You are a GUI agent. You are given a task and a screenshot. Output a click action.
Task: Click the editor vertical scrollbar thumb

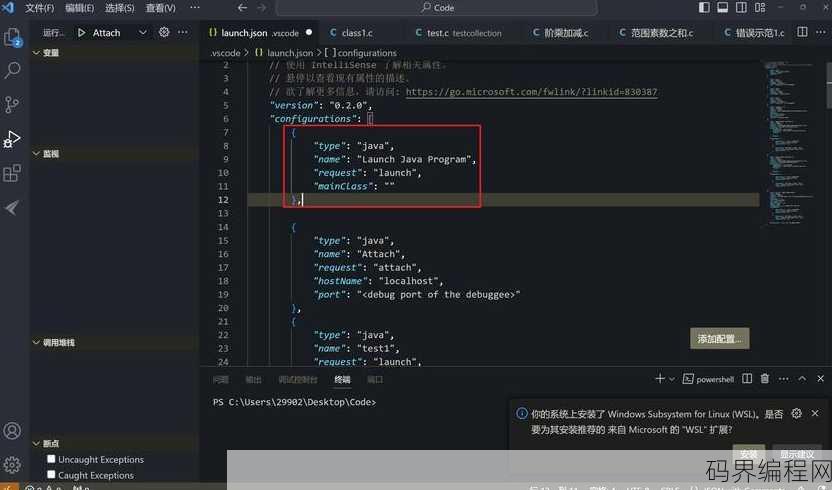click(829, 85)
